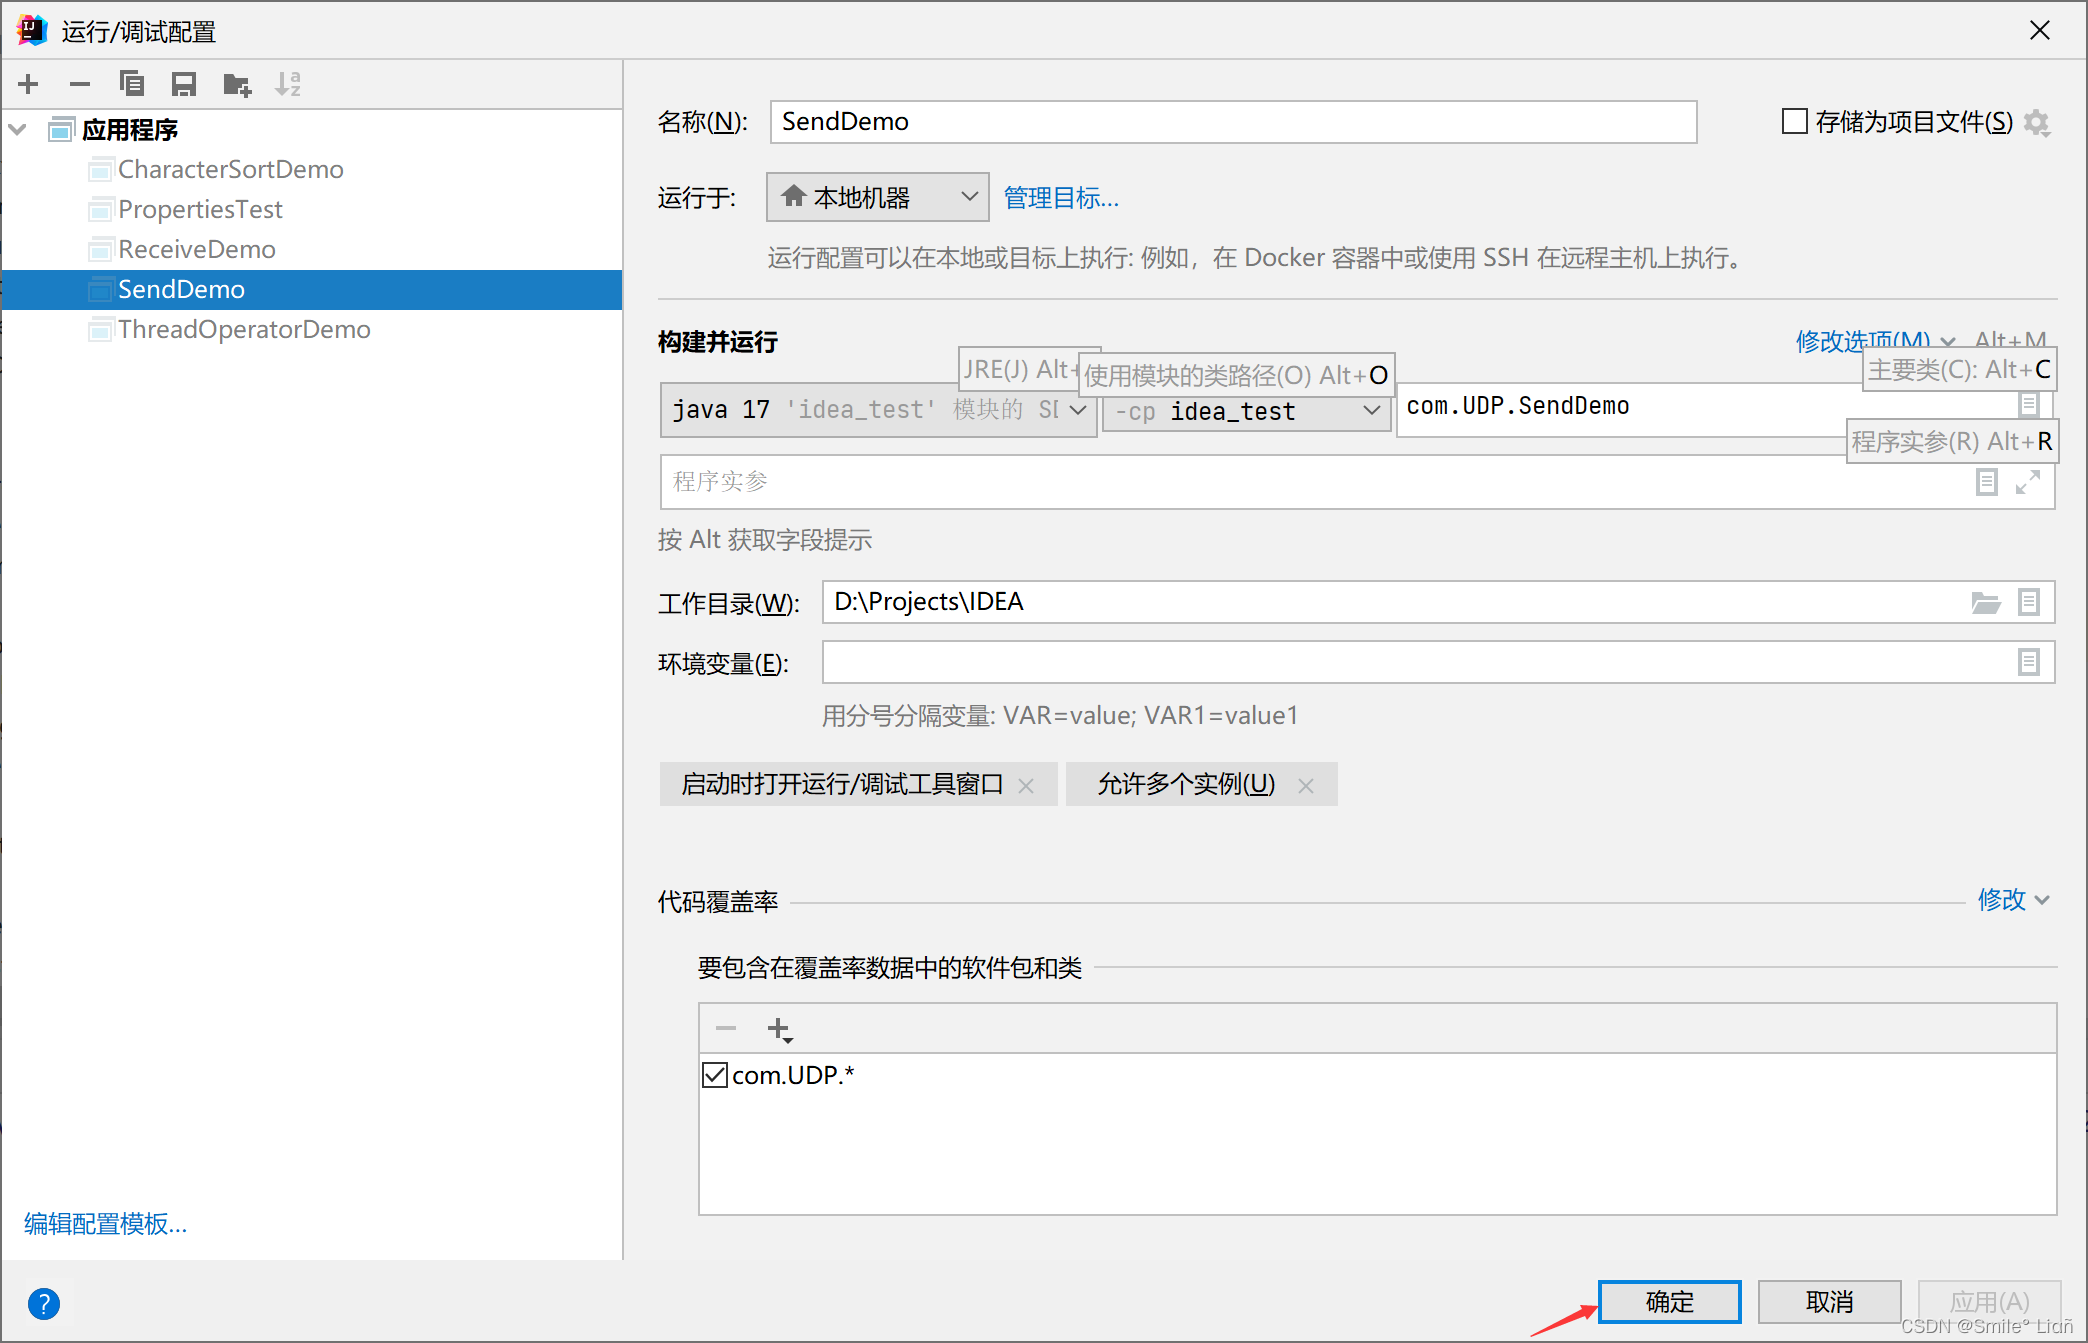Uncheck the com.UDP.* coverage checkbox
This screenshot has height=1343, width=2088.
(x=715, y=1075)
